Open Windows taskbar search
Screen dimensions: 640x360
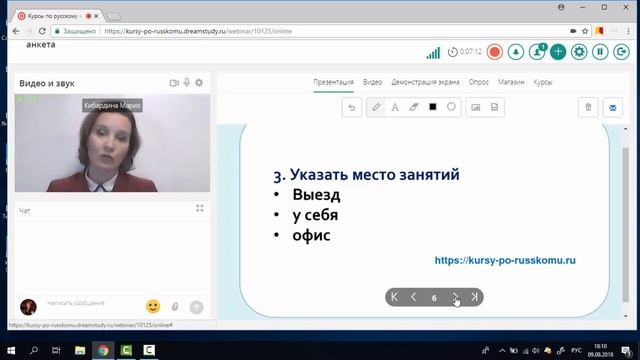coord(34,350)
